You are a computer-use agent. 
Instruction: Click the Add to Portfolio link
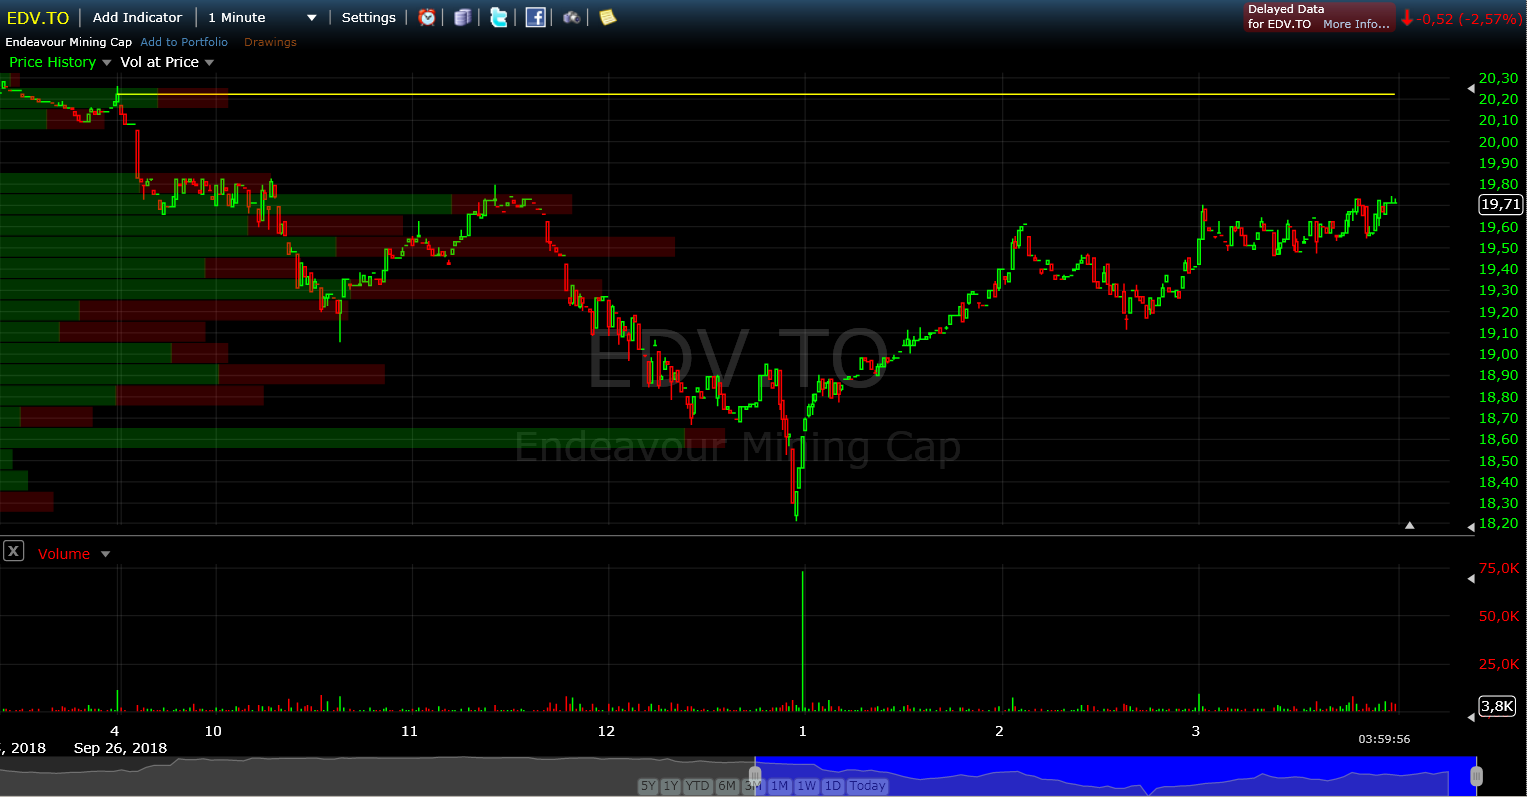click(184, 42)
